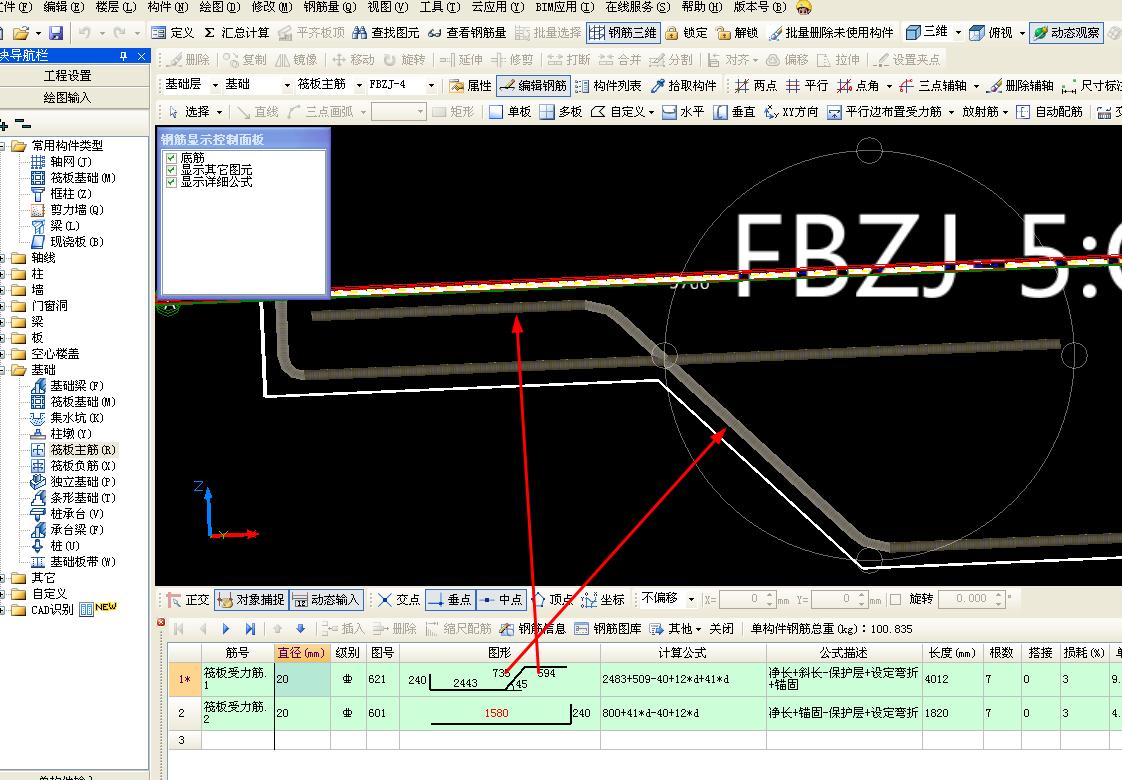Open 钢筋图库 rebar library
The width and height of the screenshot is (1122, 780).
coord(608,628)
